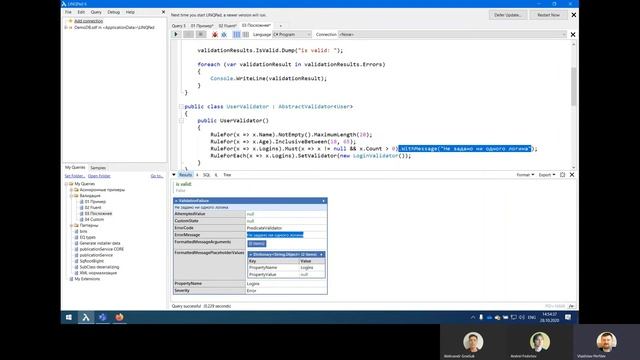The height and width of the screenshot is (360, 640).
Task: Click the lambda results tab symbol
Action: (x=197, y=175)
